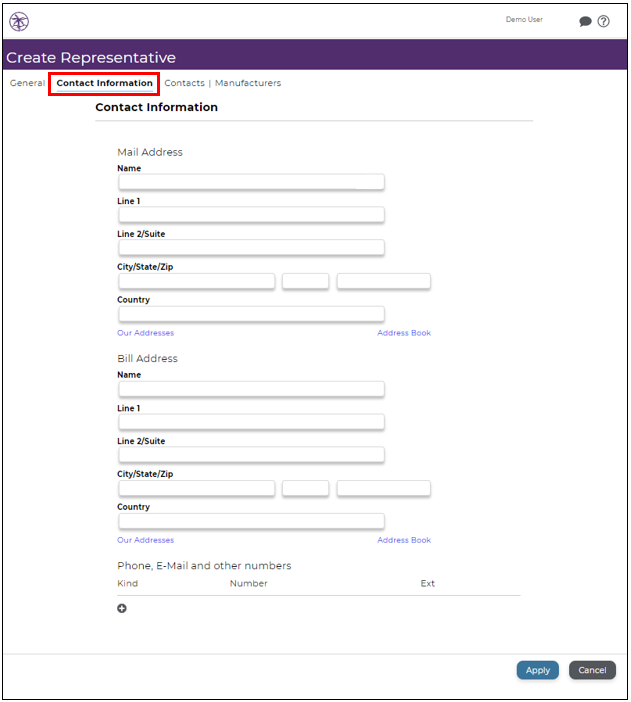The height and width of the screenshot is (702, 631).
Task: Go to the Manufacturers tab
Action: click(248, 83)
